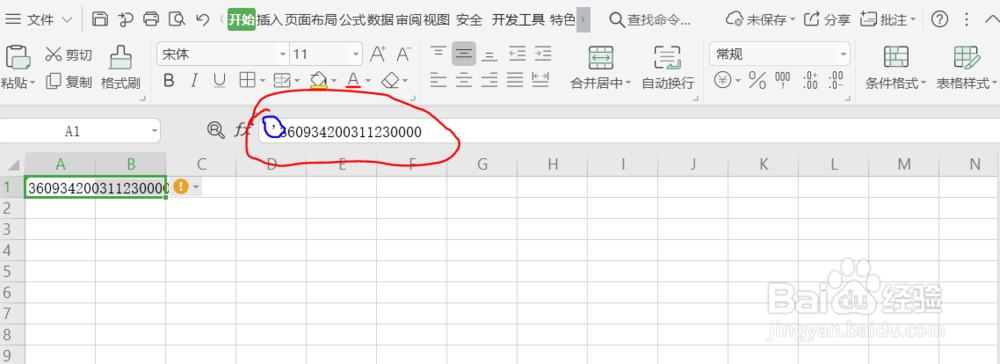Open currency format dropdown

click(739, 81)
